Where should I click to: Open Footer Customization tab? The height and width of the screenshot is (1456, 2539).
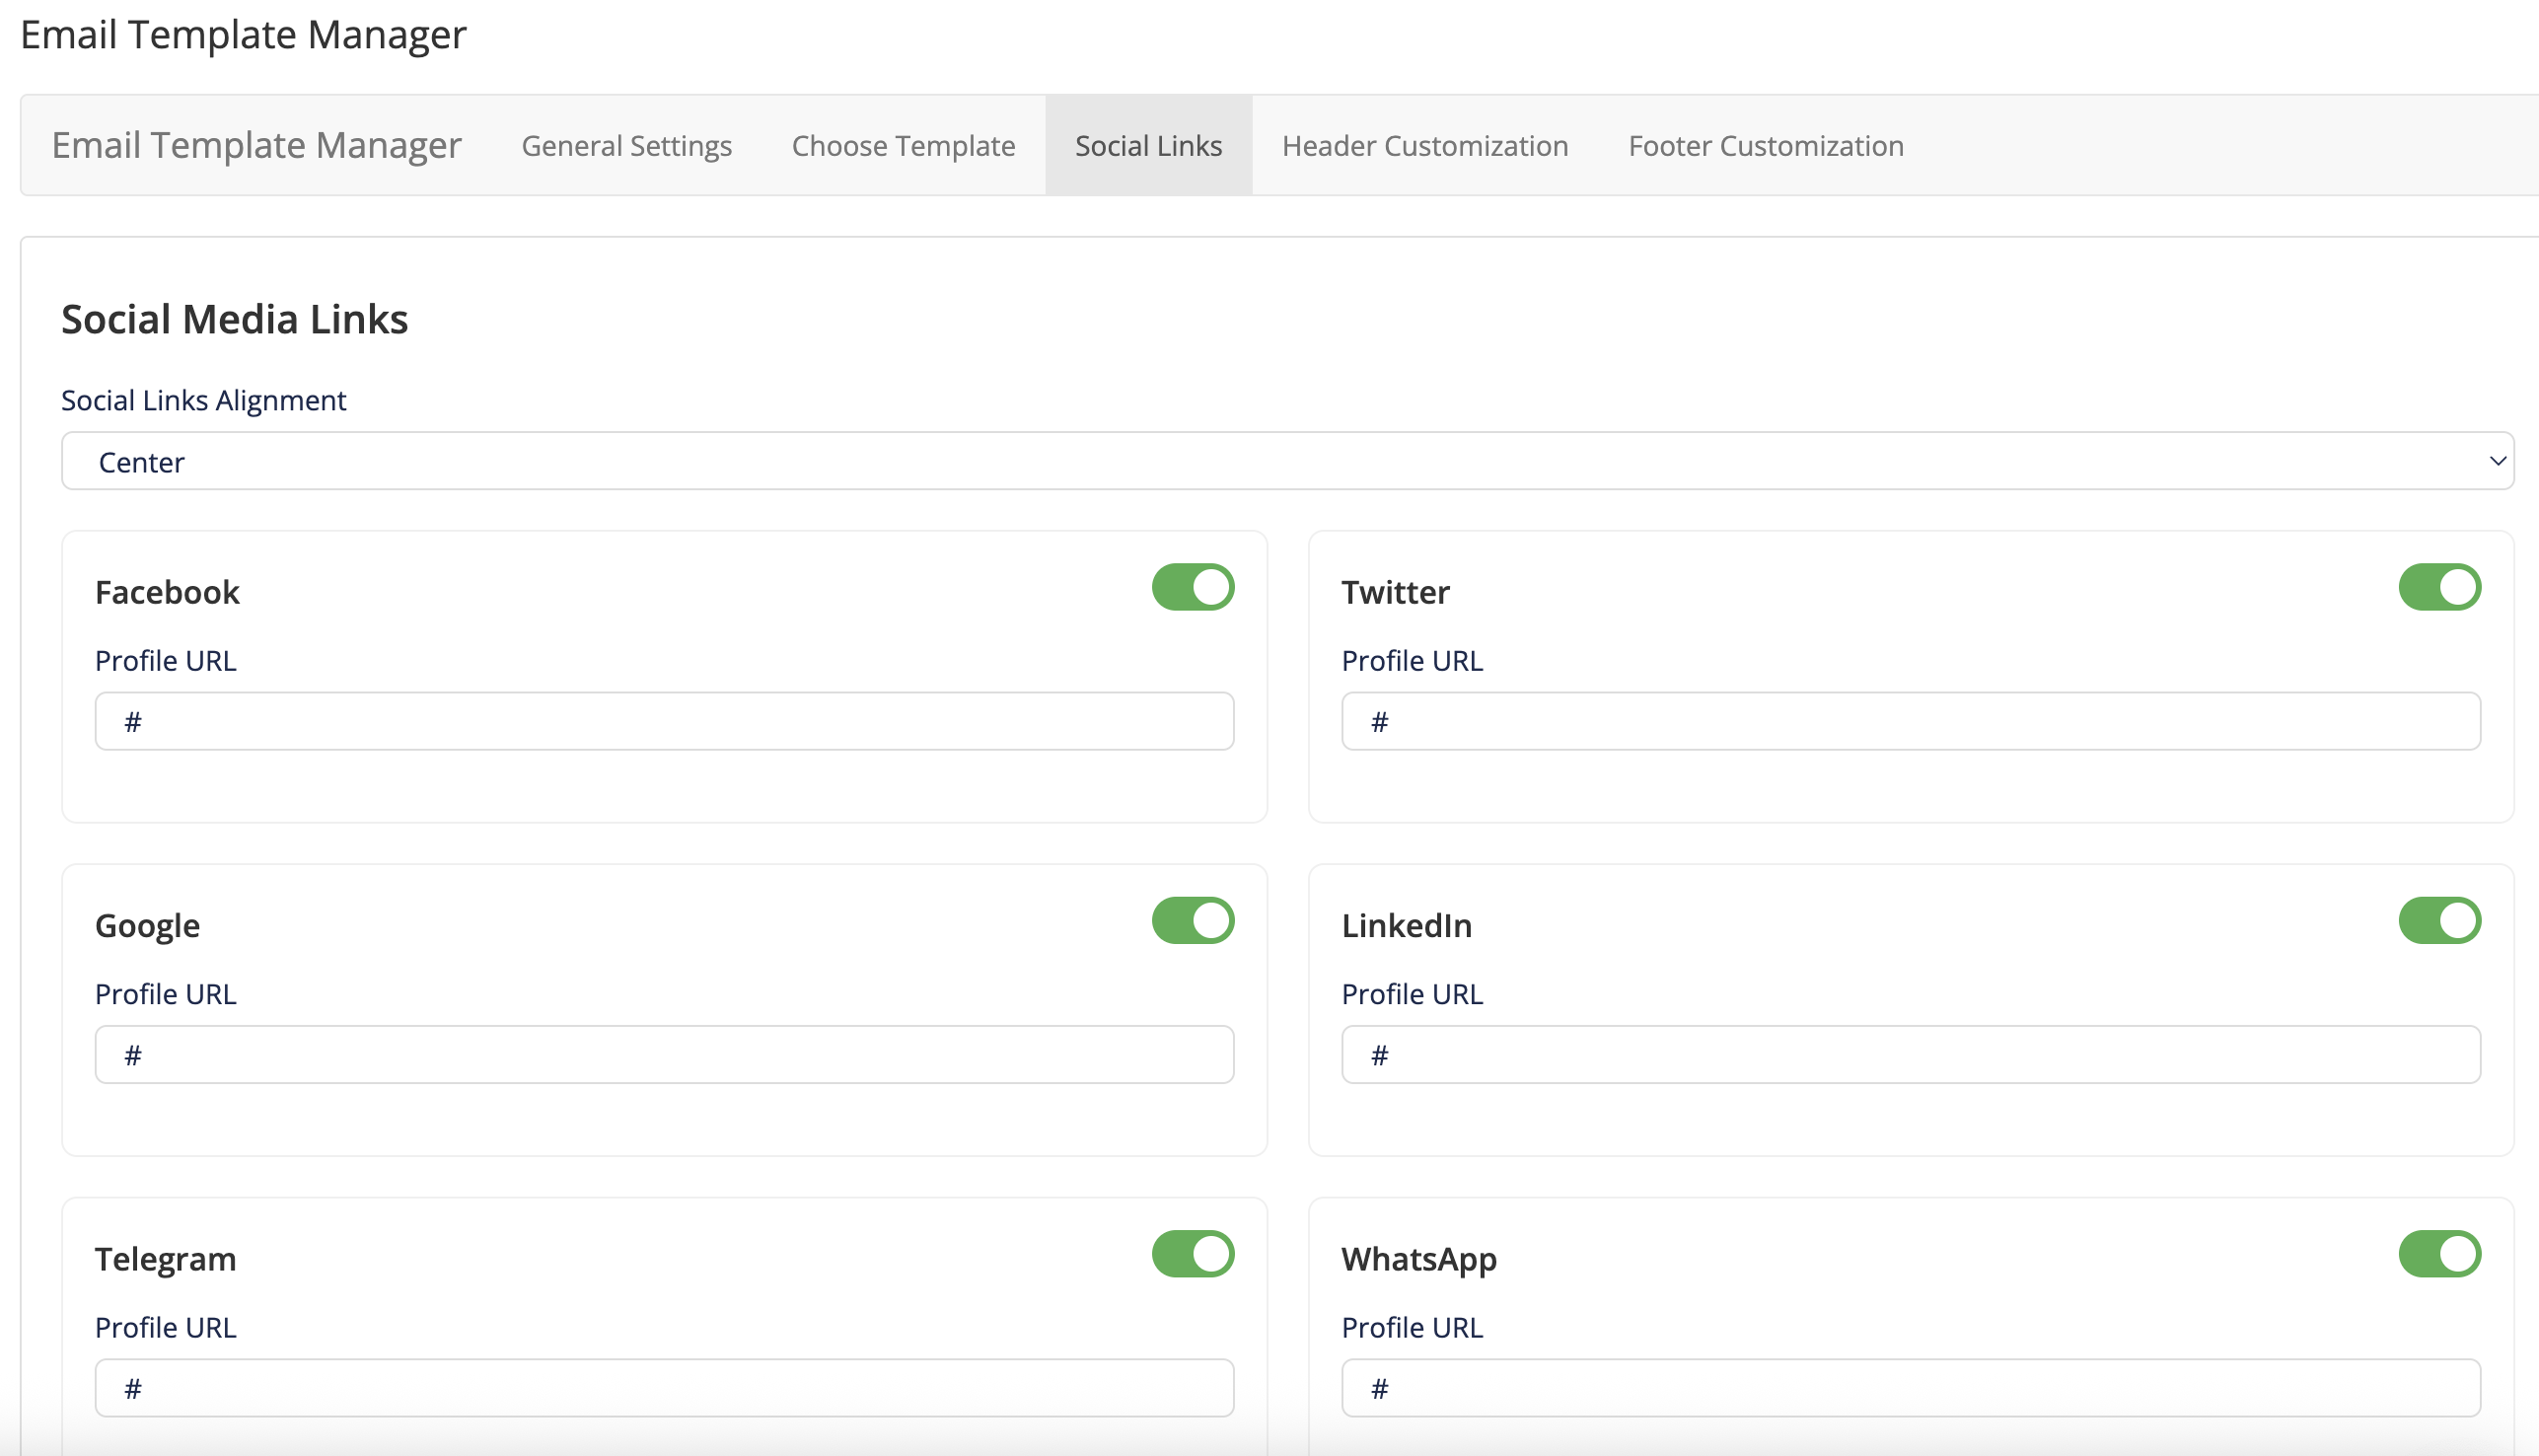[x=1765, y=146]
